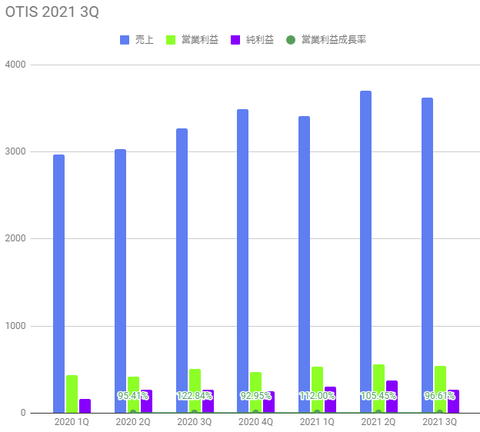Select the 売上 legend label
The width and height of the screenshot is (480, 432).
click(x=144, y=40)
